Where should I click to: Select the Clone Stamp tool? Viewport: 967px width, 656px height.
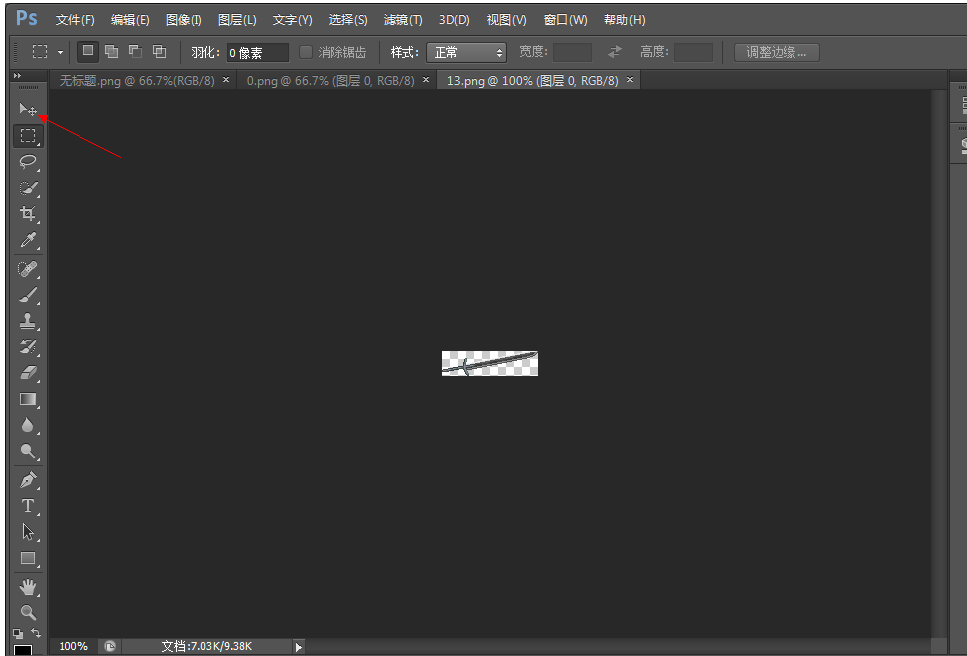point(27,321)
